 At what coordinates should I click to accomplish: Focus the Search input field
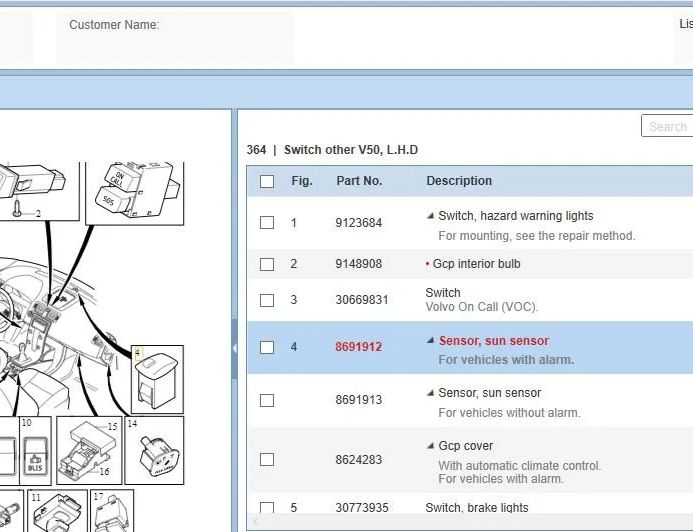[666, 127]
